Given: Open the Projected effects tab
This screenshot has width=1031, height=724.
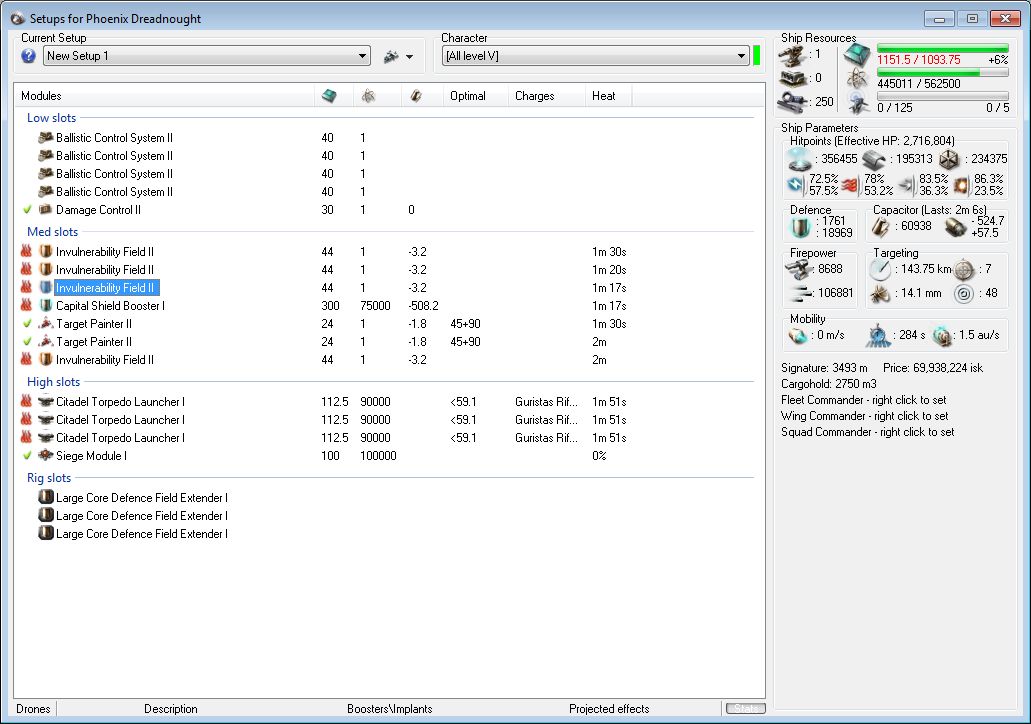Looking at the screenshot, I should tap(608, 709).
